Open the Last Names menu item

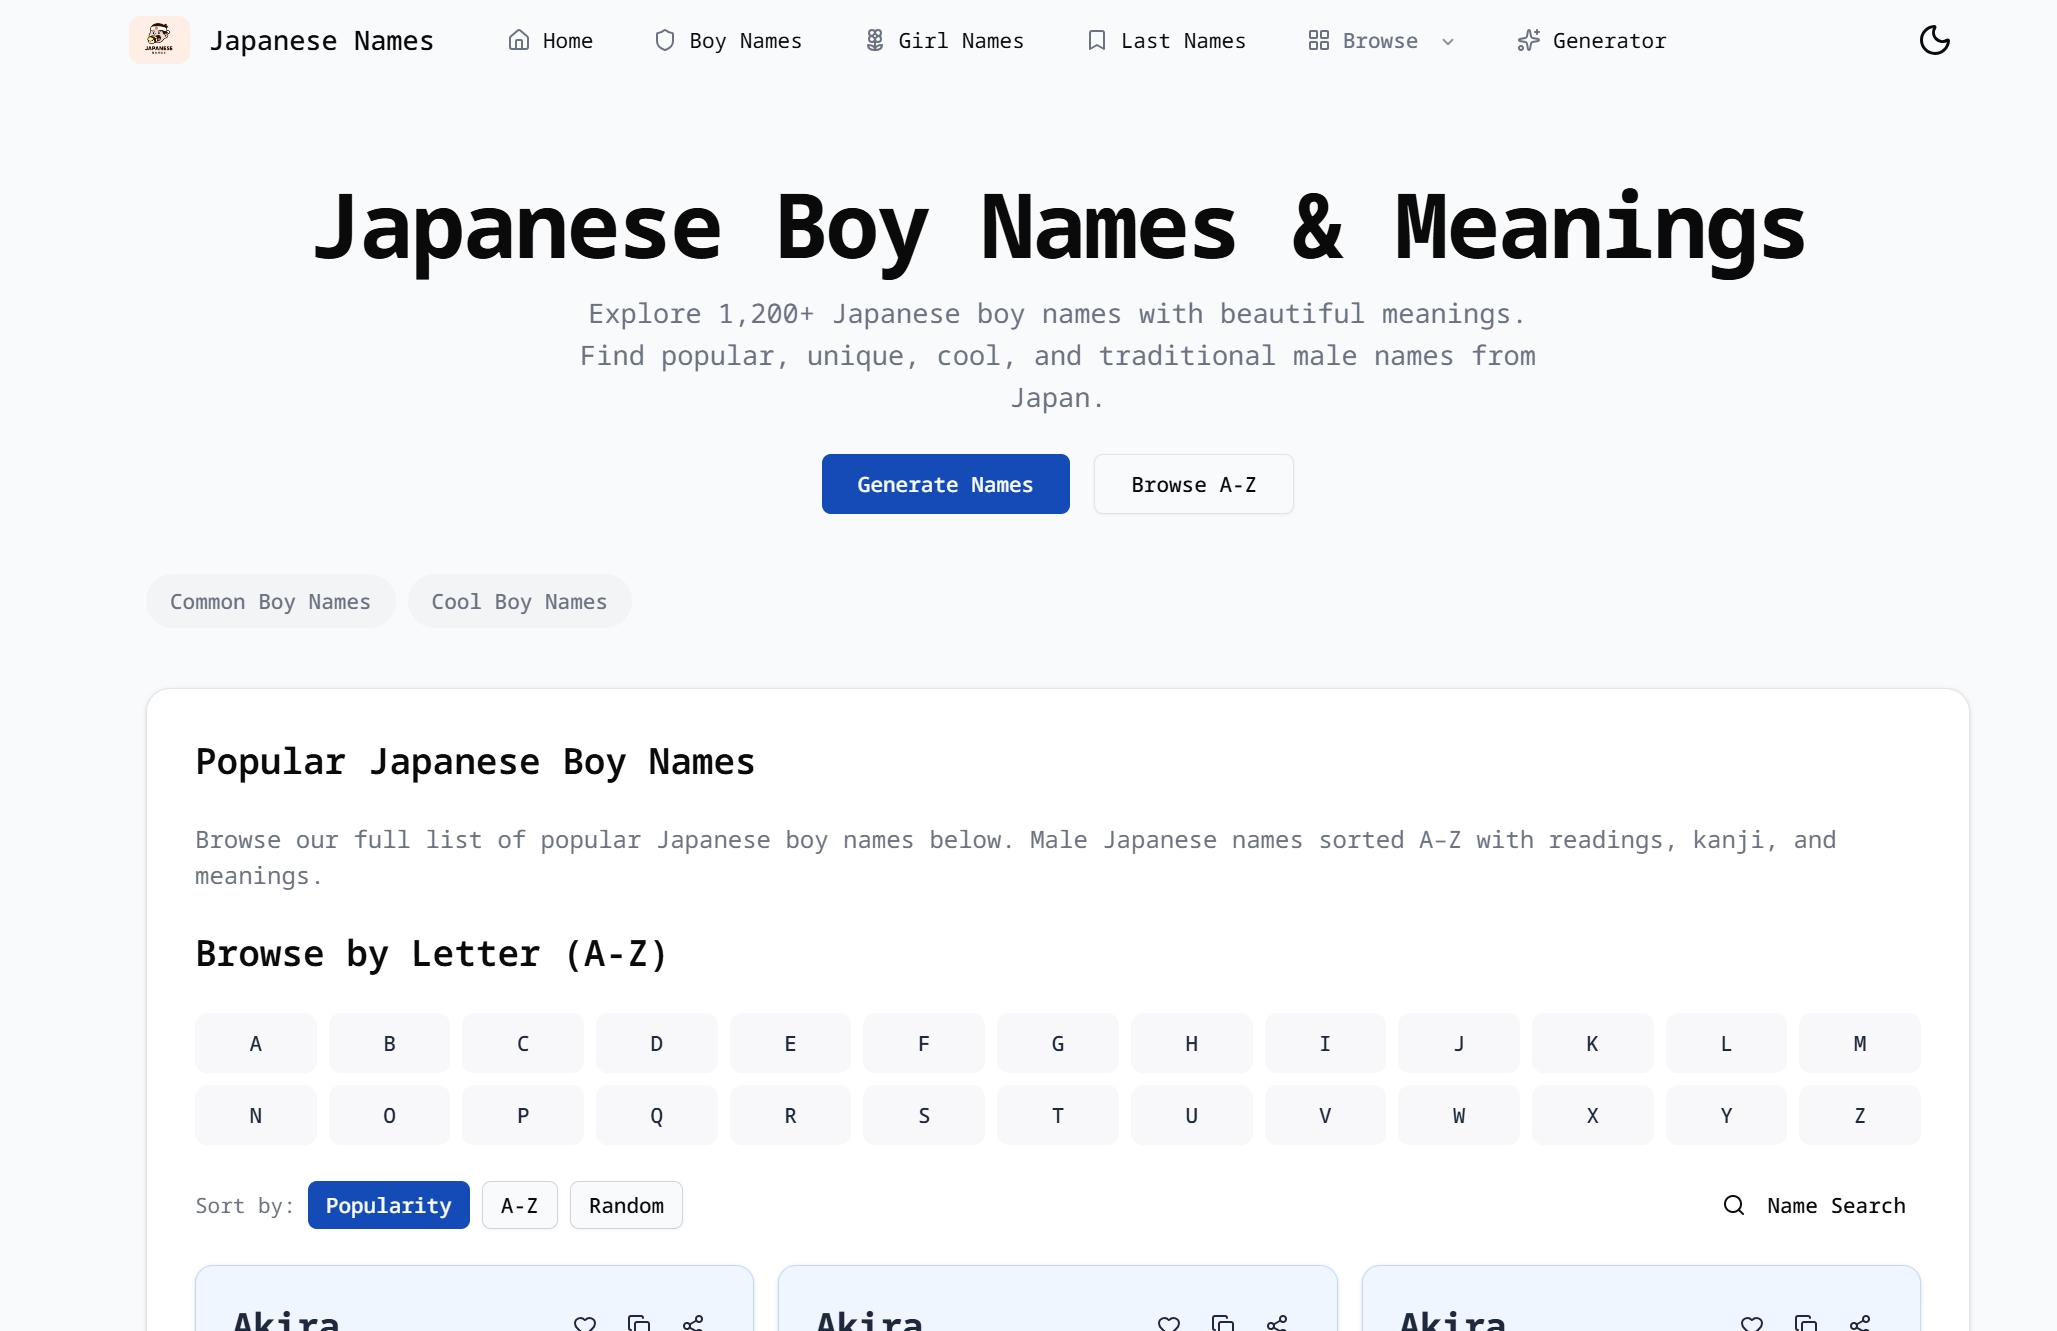click(1166, 40)
